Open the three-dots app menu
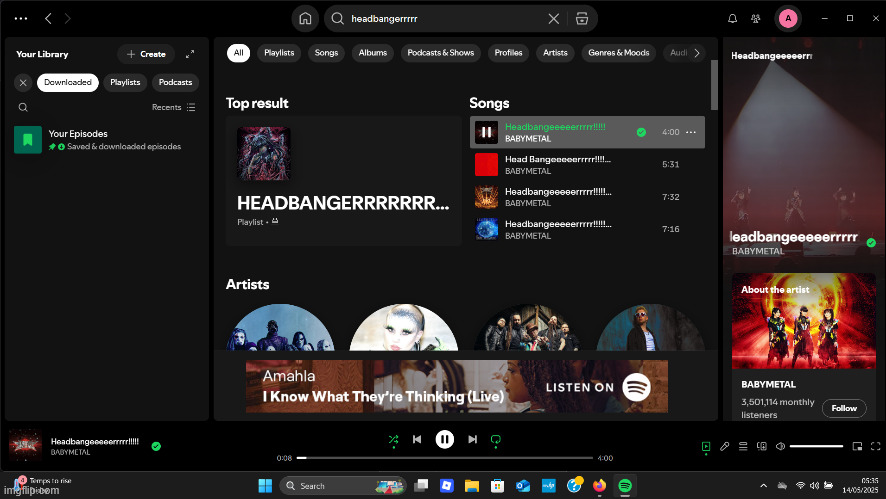886x499 pixels. coord(21,19)
